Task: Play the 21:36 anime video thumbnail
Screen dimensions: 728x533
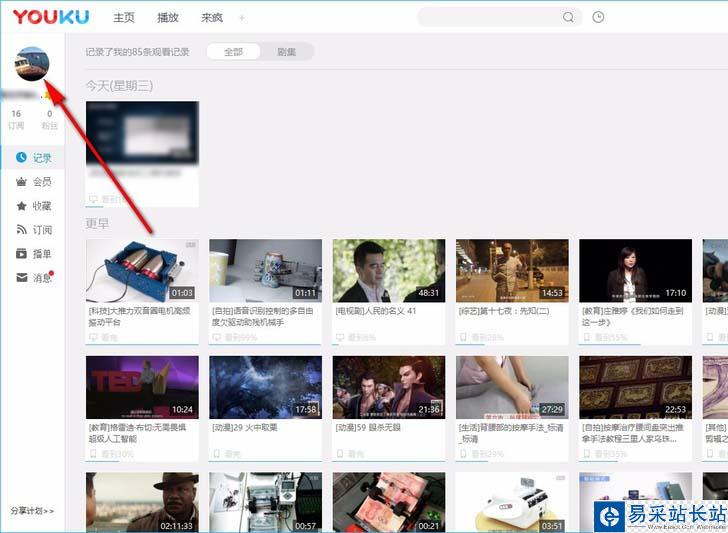Action: click(x=389, y=387)
